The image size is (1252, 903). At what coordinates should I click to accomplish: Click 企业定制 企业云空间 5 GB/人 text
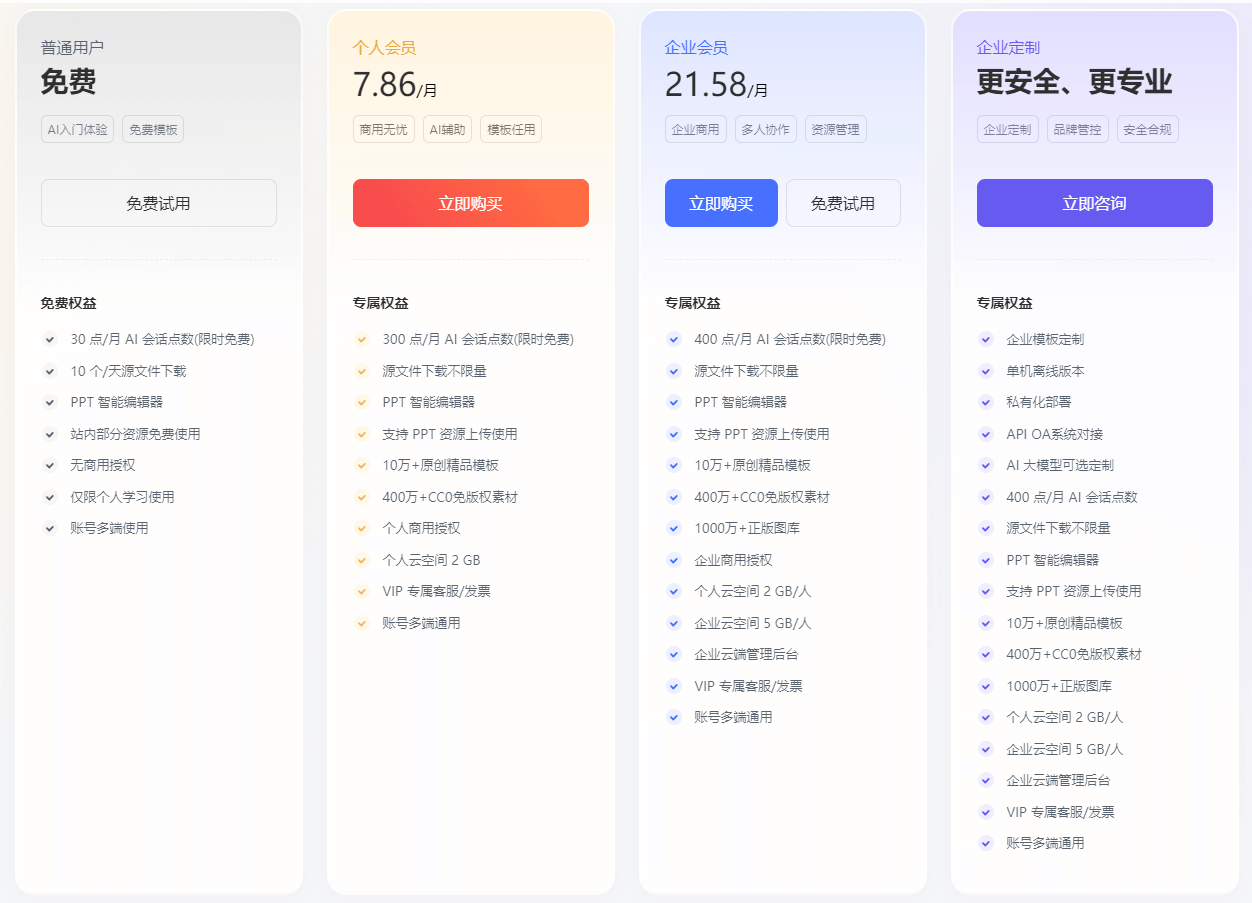click(x=1065, y=749)
